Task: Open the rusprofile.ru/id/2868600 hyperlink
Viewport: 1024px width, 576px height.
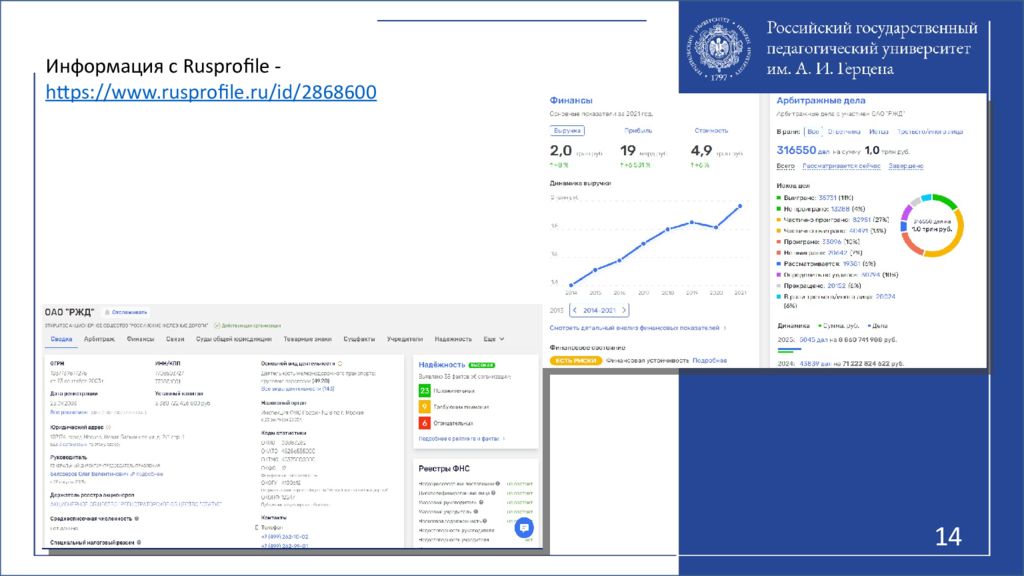Action: point(211,92)
